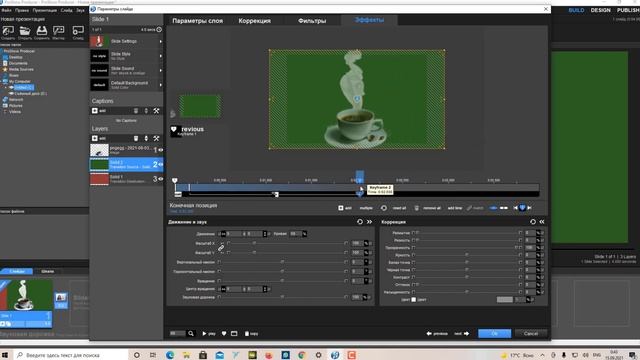Switch to Параметры слоя tab

pyautogui.click(x=198, y=20)
